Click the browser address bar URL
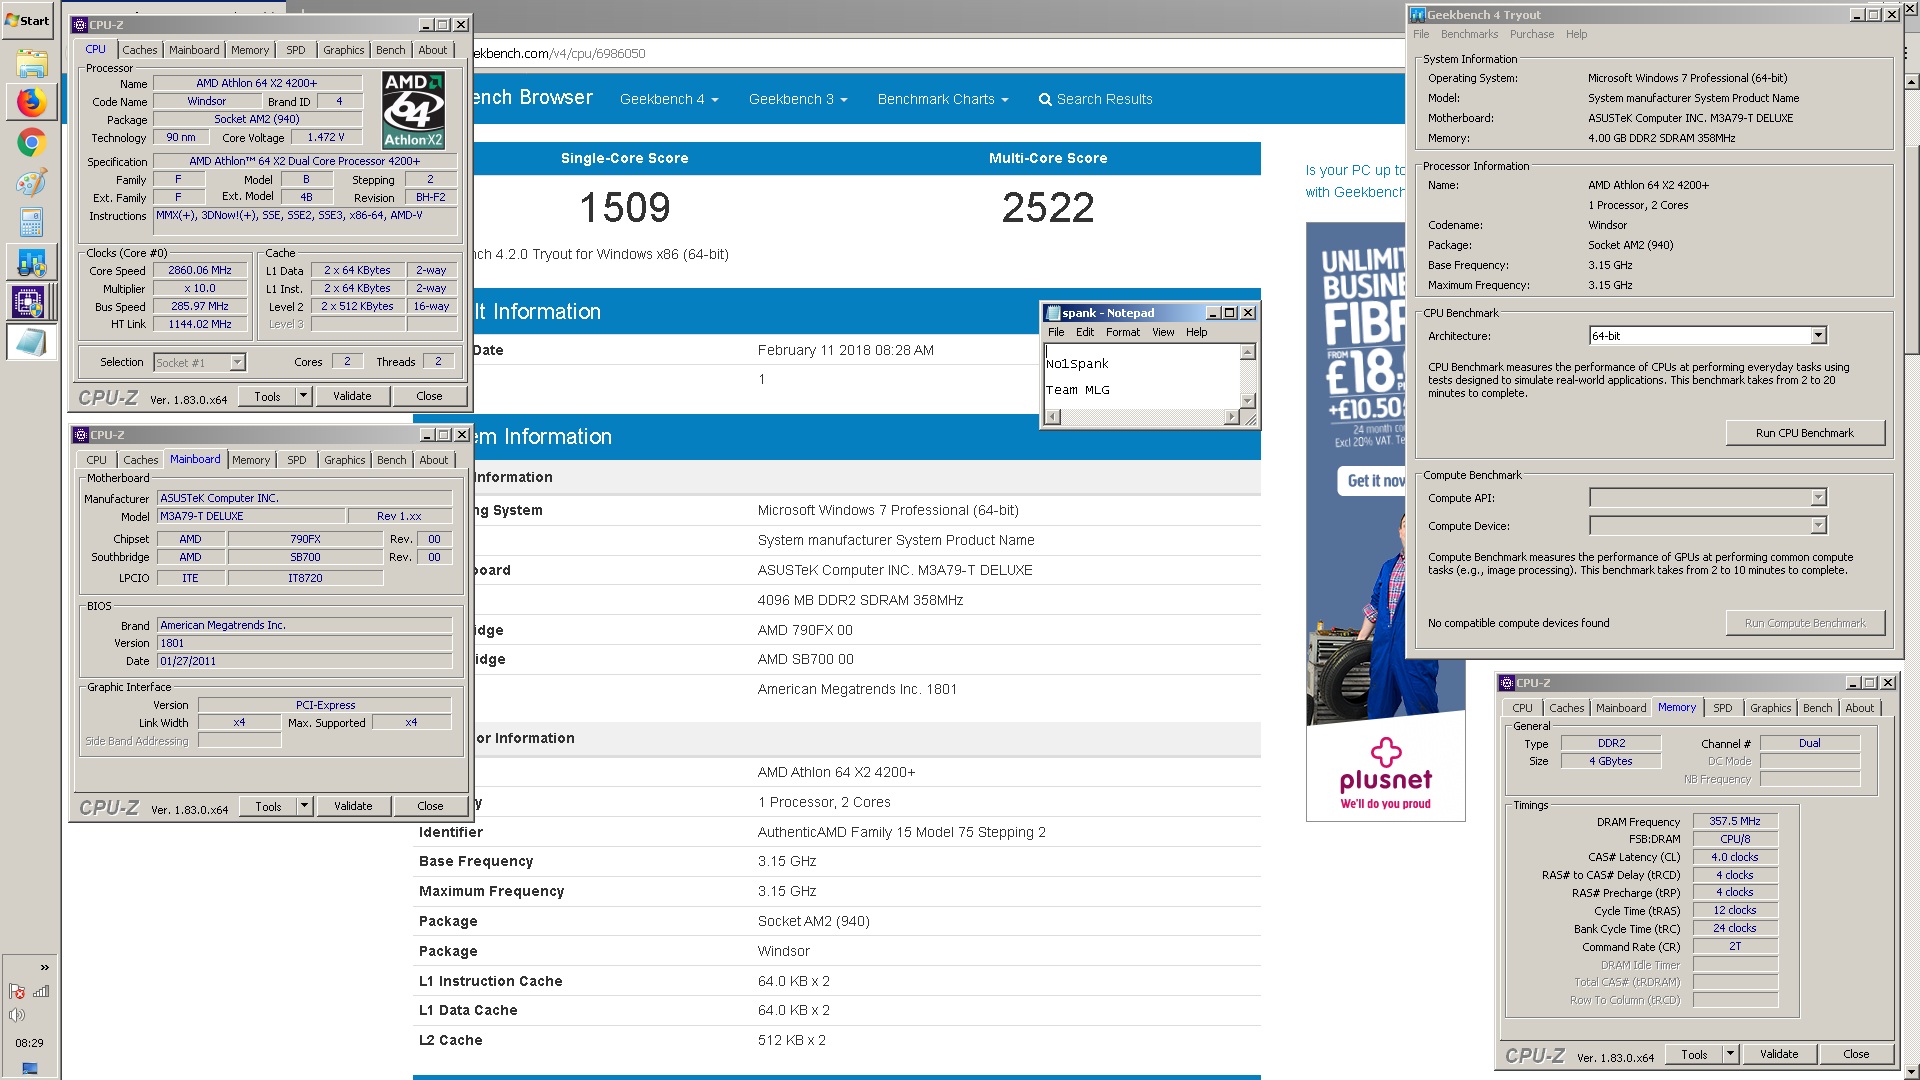1920x1080 pixels. pyautogui.click(x=560, y=54)
